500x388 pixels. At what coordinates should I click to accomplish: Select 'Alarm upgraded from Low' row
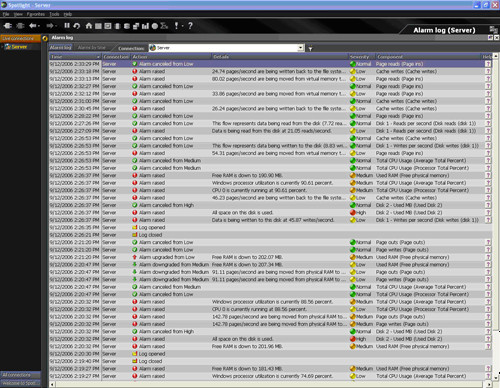(x=270, y=257)
